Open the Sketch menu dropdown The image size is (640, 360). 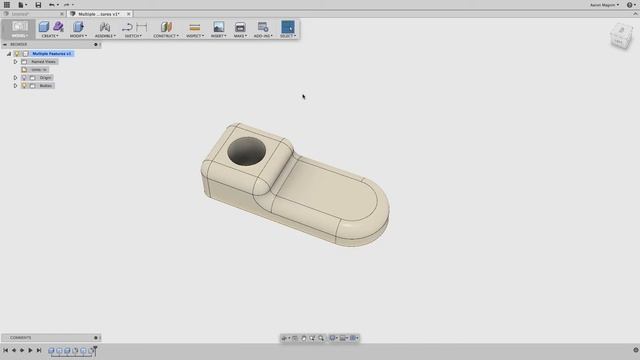(x=133, y=36)
